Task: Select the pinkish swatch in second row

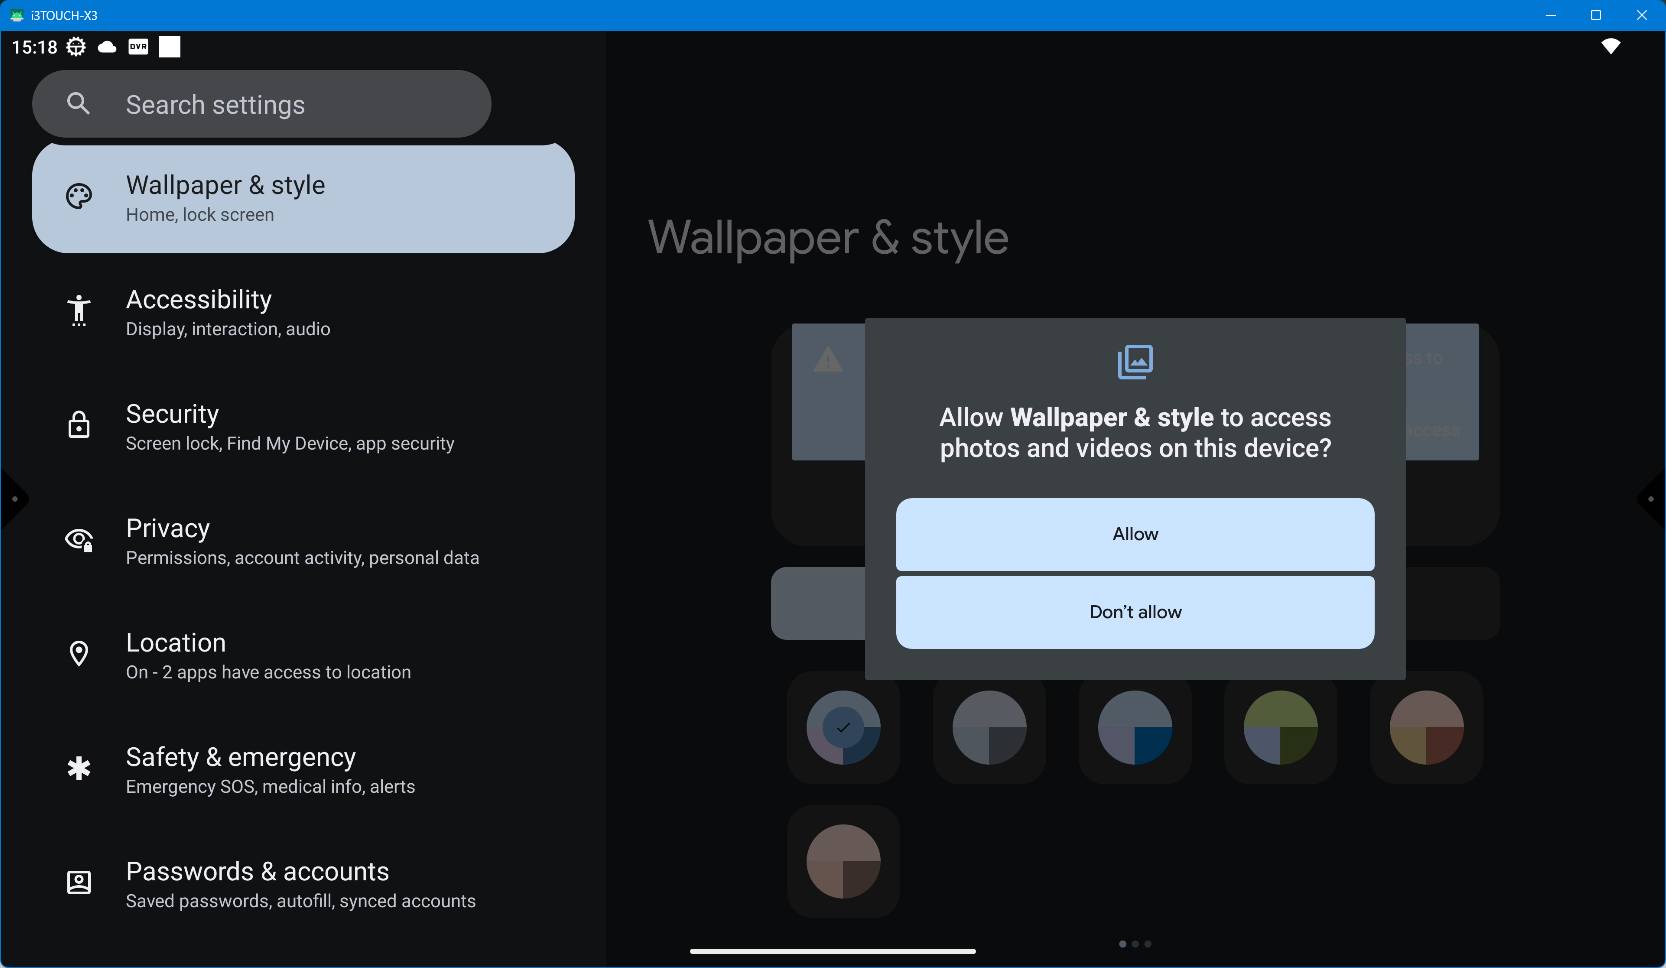Action: click(x=843, y=862)
